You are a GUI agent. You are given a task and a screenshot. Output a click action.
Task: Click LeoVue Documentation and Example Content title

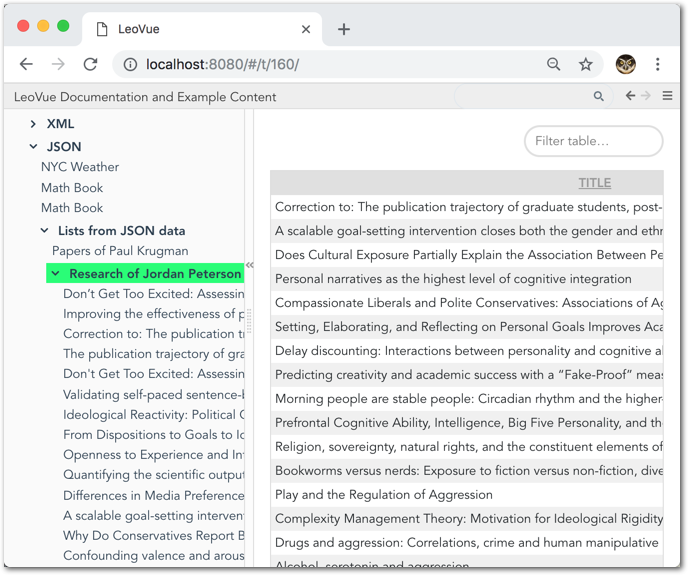145,97
